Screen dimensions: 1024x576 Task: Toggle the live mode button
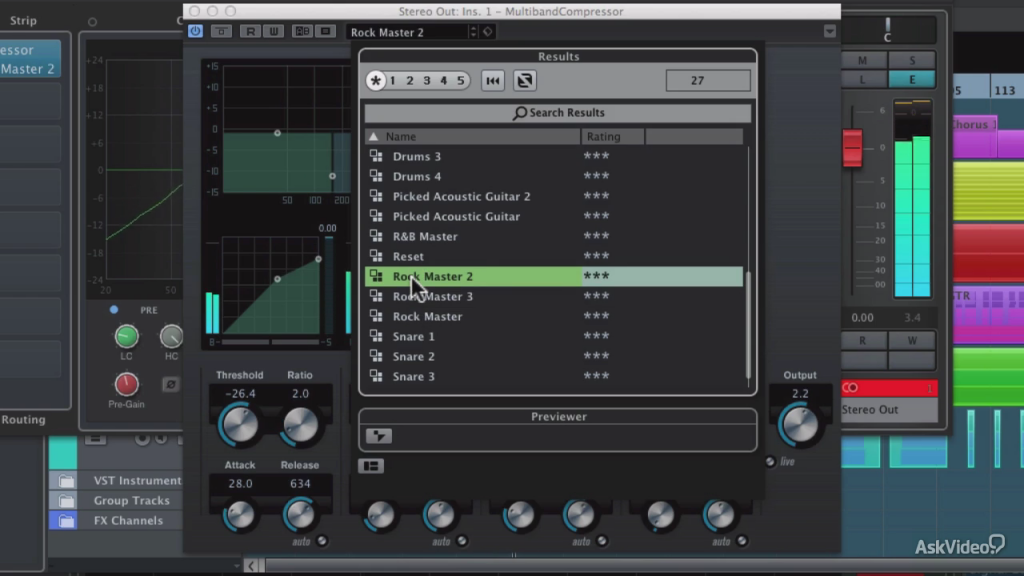(770, 462)
